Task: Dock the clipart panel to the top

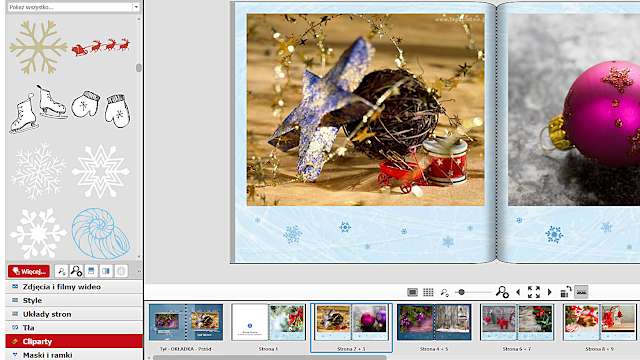Action: [x=91, y=271]
